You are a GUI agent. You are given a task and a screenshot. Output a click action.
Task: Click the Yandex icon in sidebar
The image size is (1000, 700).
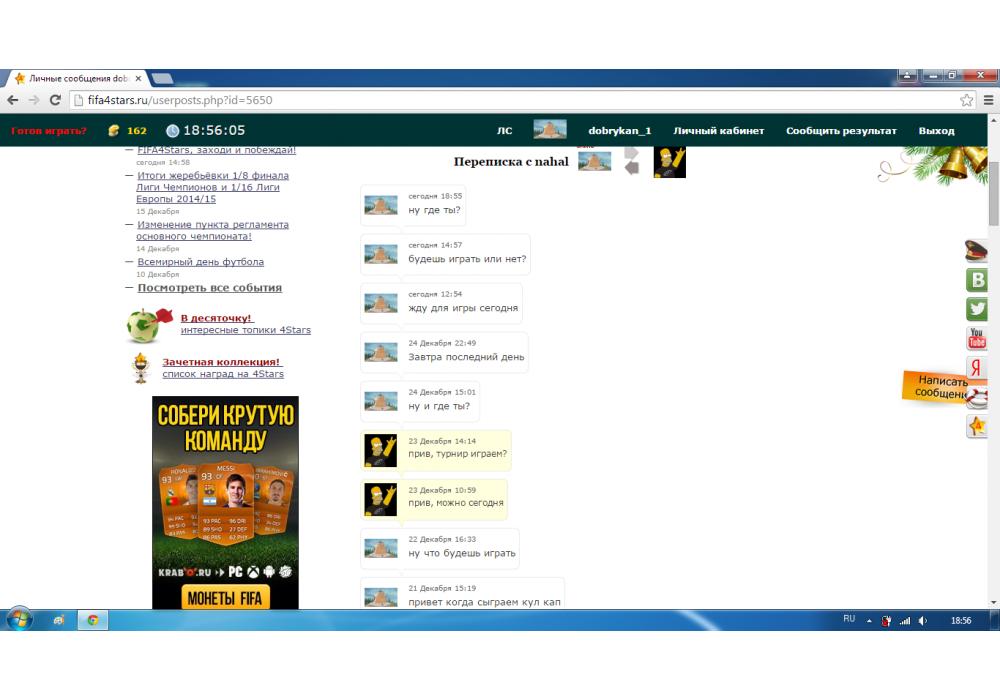(975, 368)
